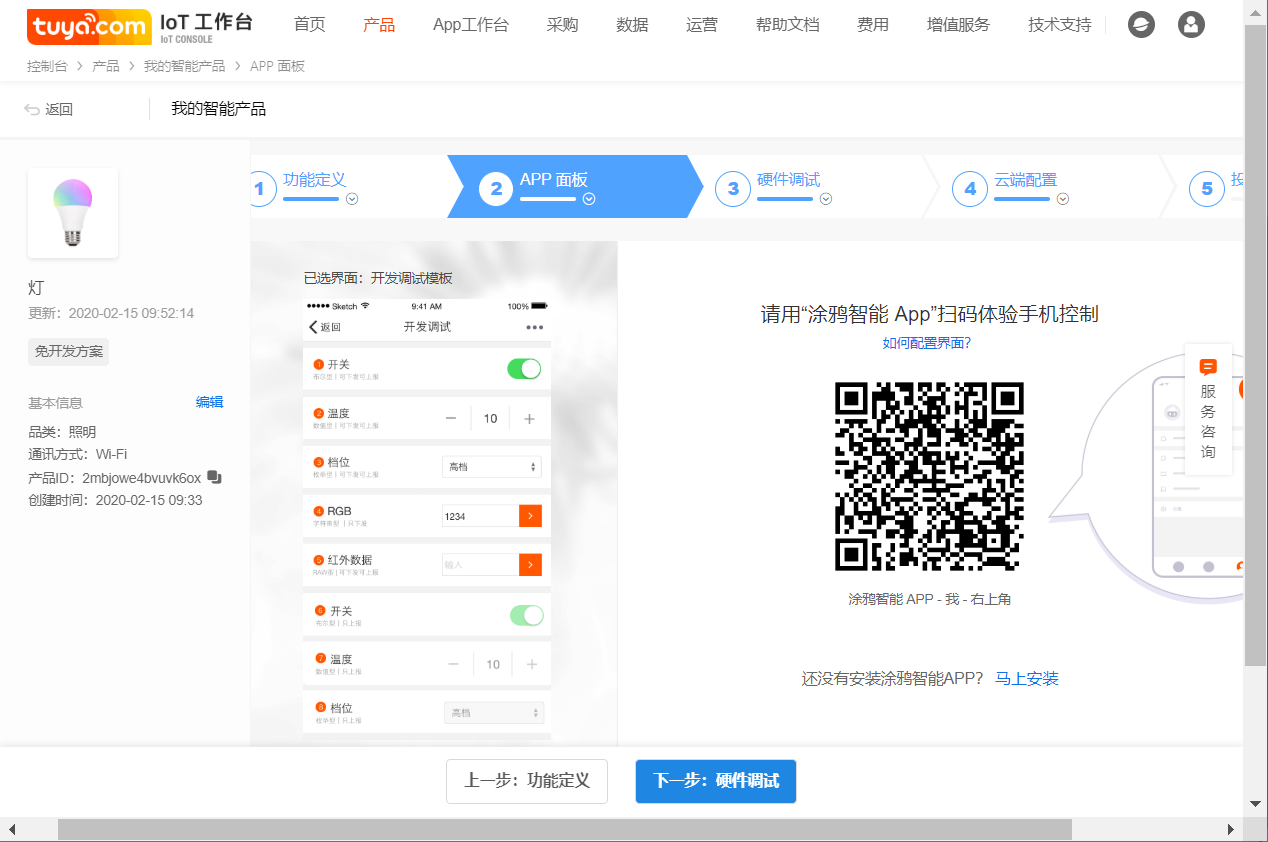
Task: Open the 档位 高档 dropdown
Action: pyautogui.click(x=492, y=467)
